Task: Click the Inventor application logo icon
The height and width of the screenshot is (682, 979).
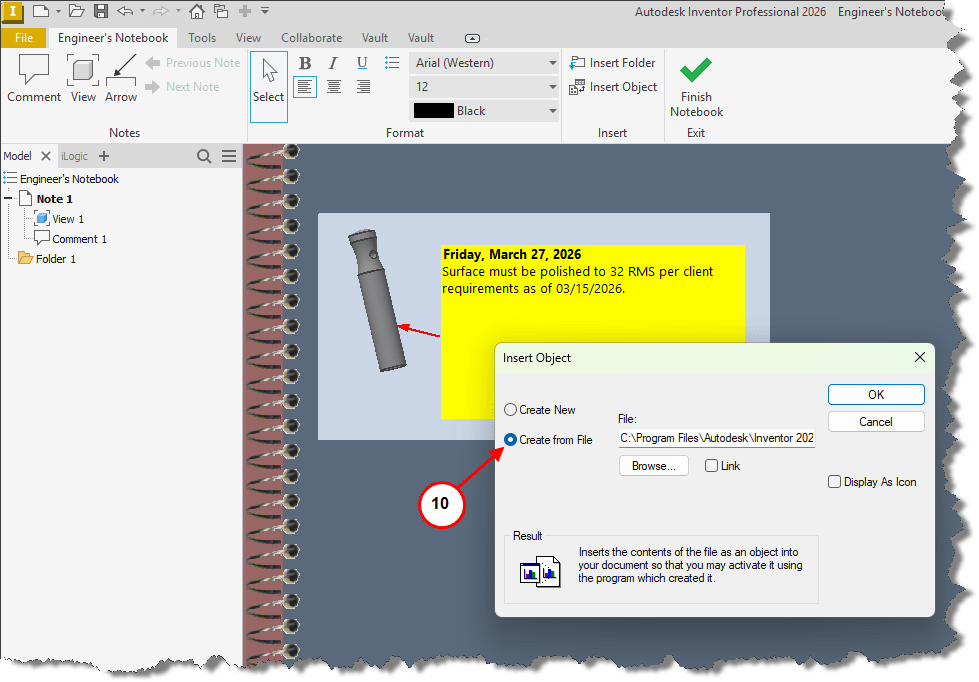Action: [x=12, y=11]
